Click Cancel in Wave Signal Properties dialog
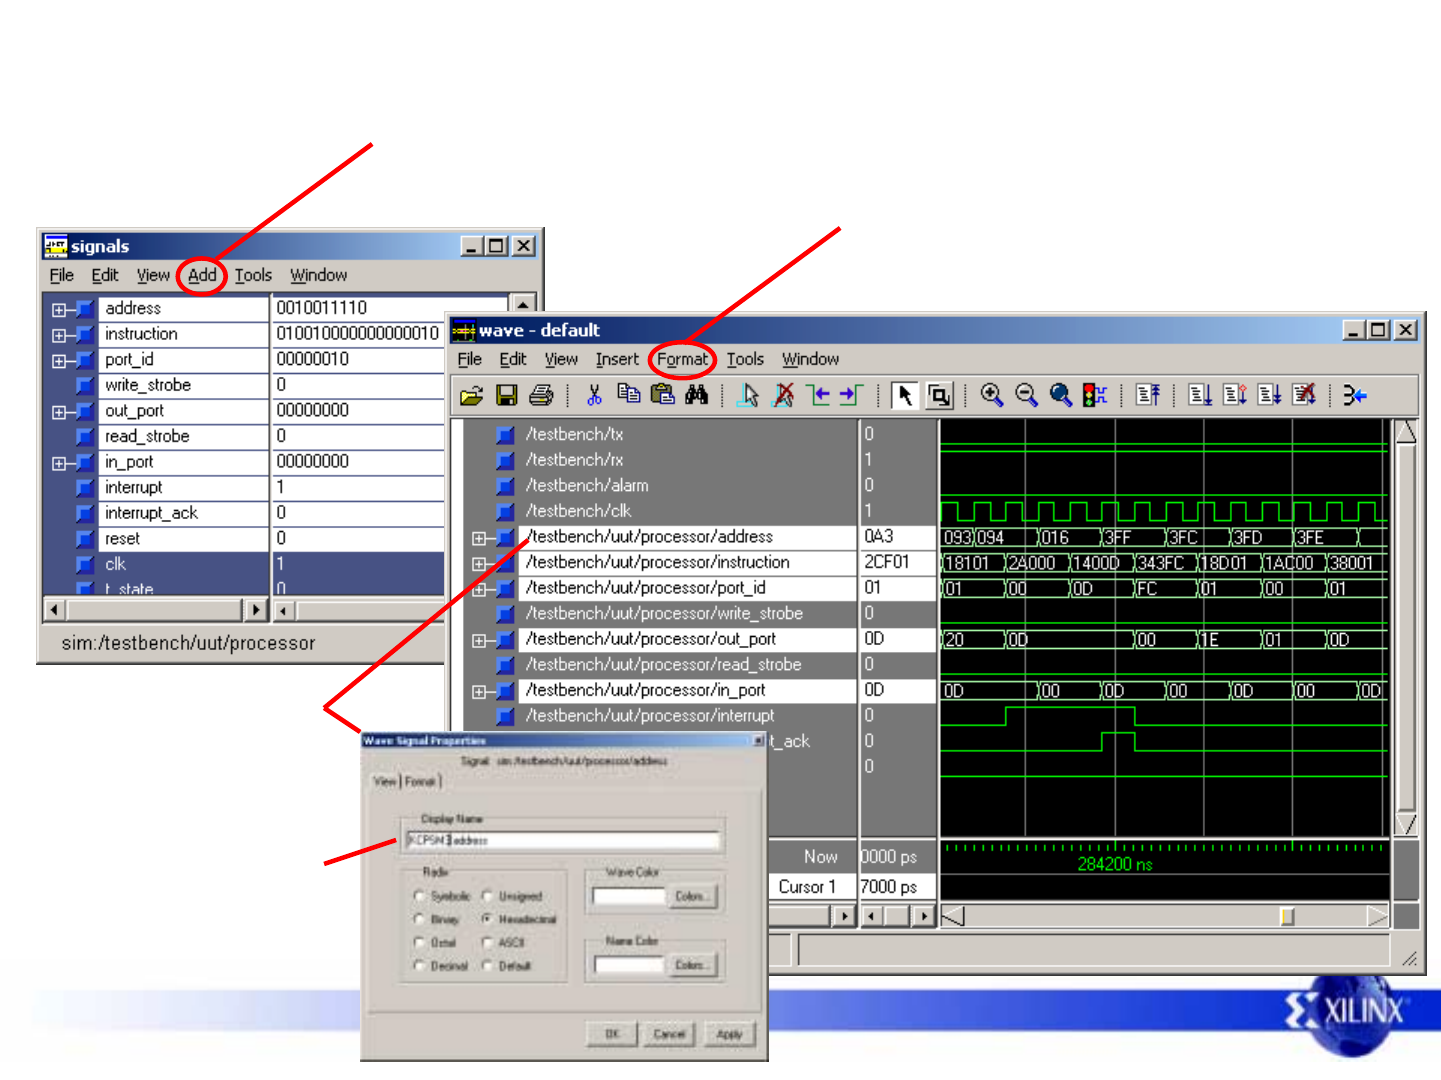 tap(669, 1034)
